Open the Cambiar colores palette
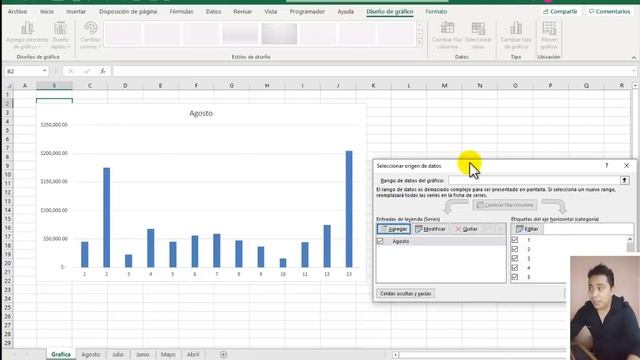This screenshot has width=640, height=360. [x=90, y=36]
